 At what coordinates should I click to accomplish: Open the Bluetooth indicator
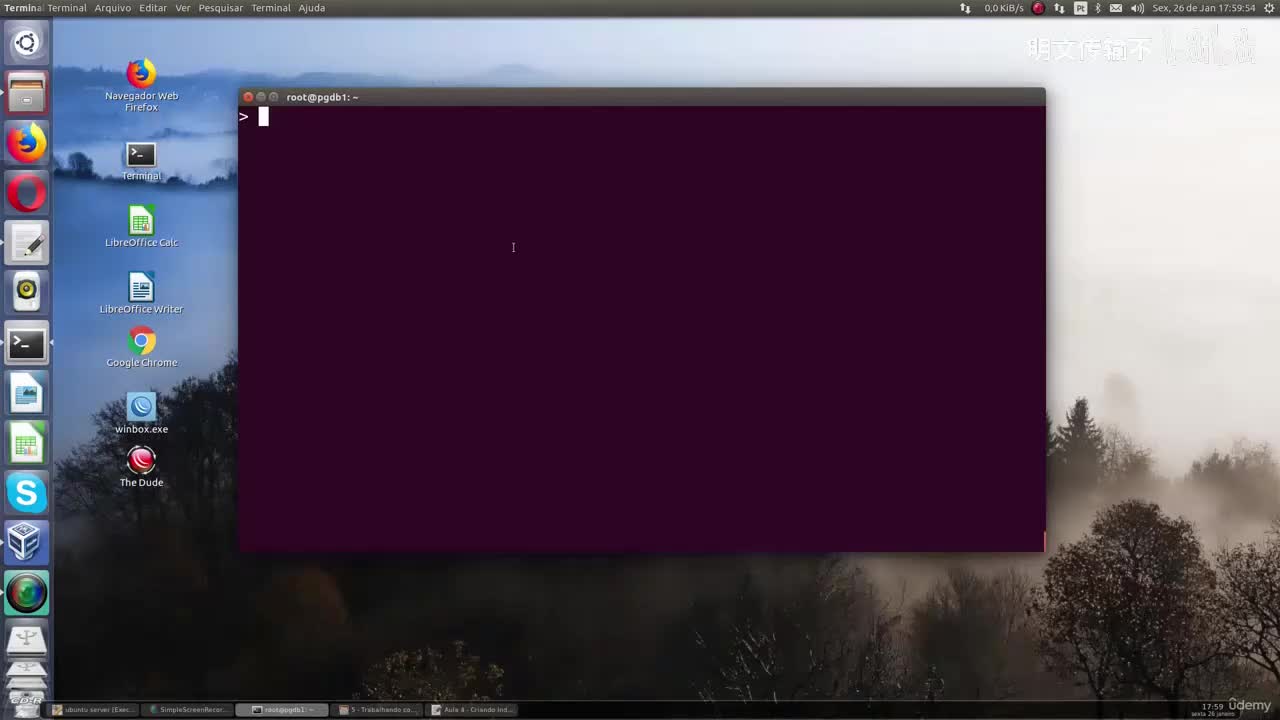point(1098,8)
